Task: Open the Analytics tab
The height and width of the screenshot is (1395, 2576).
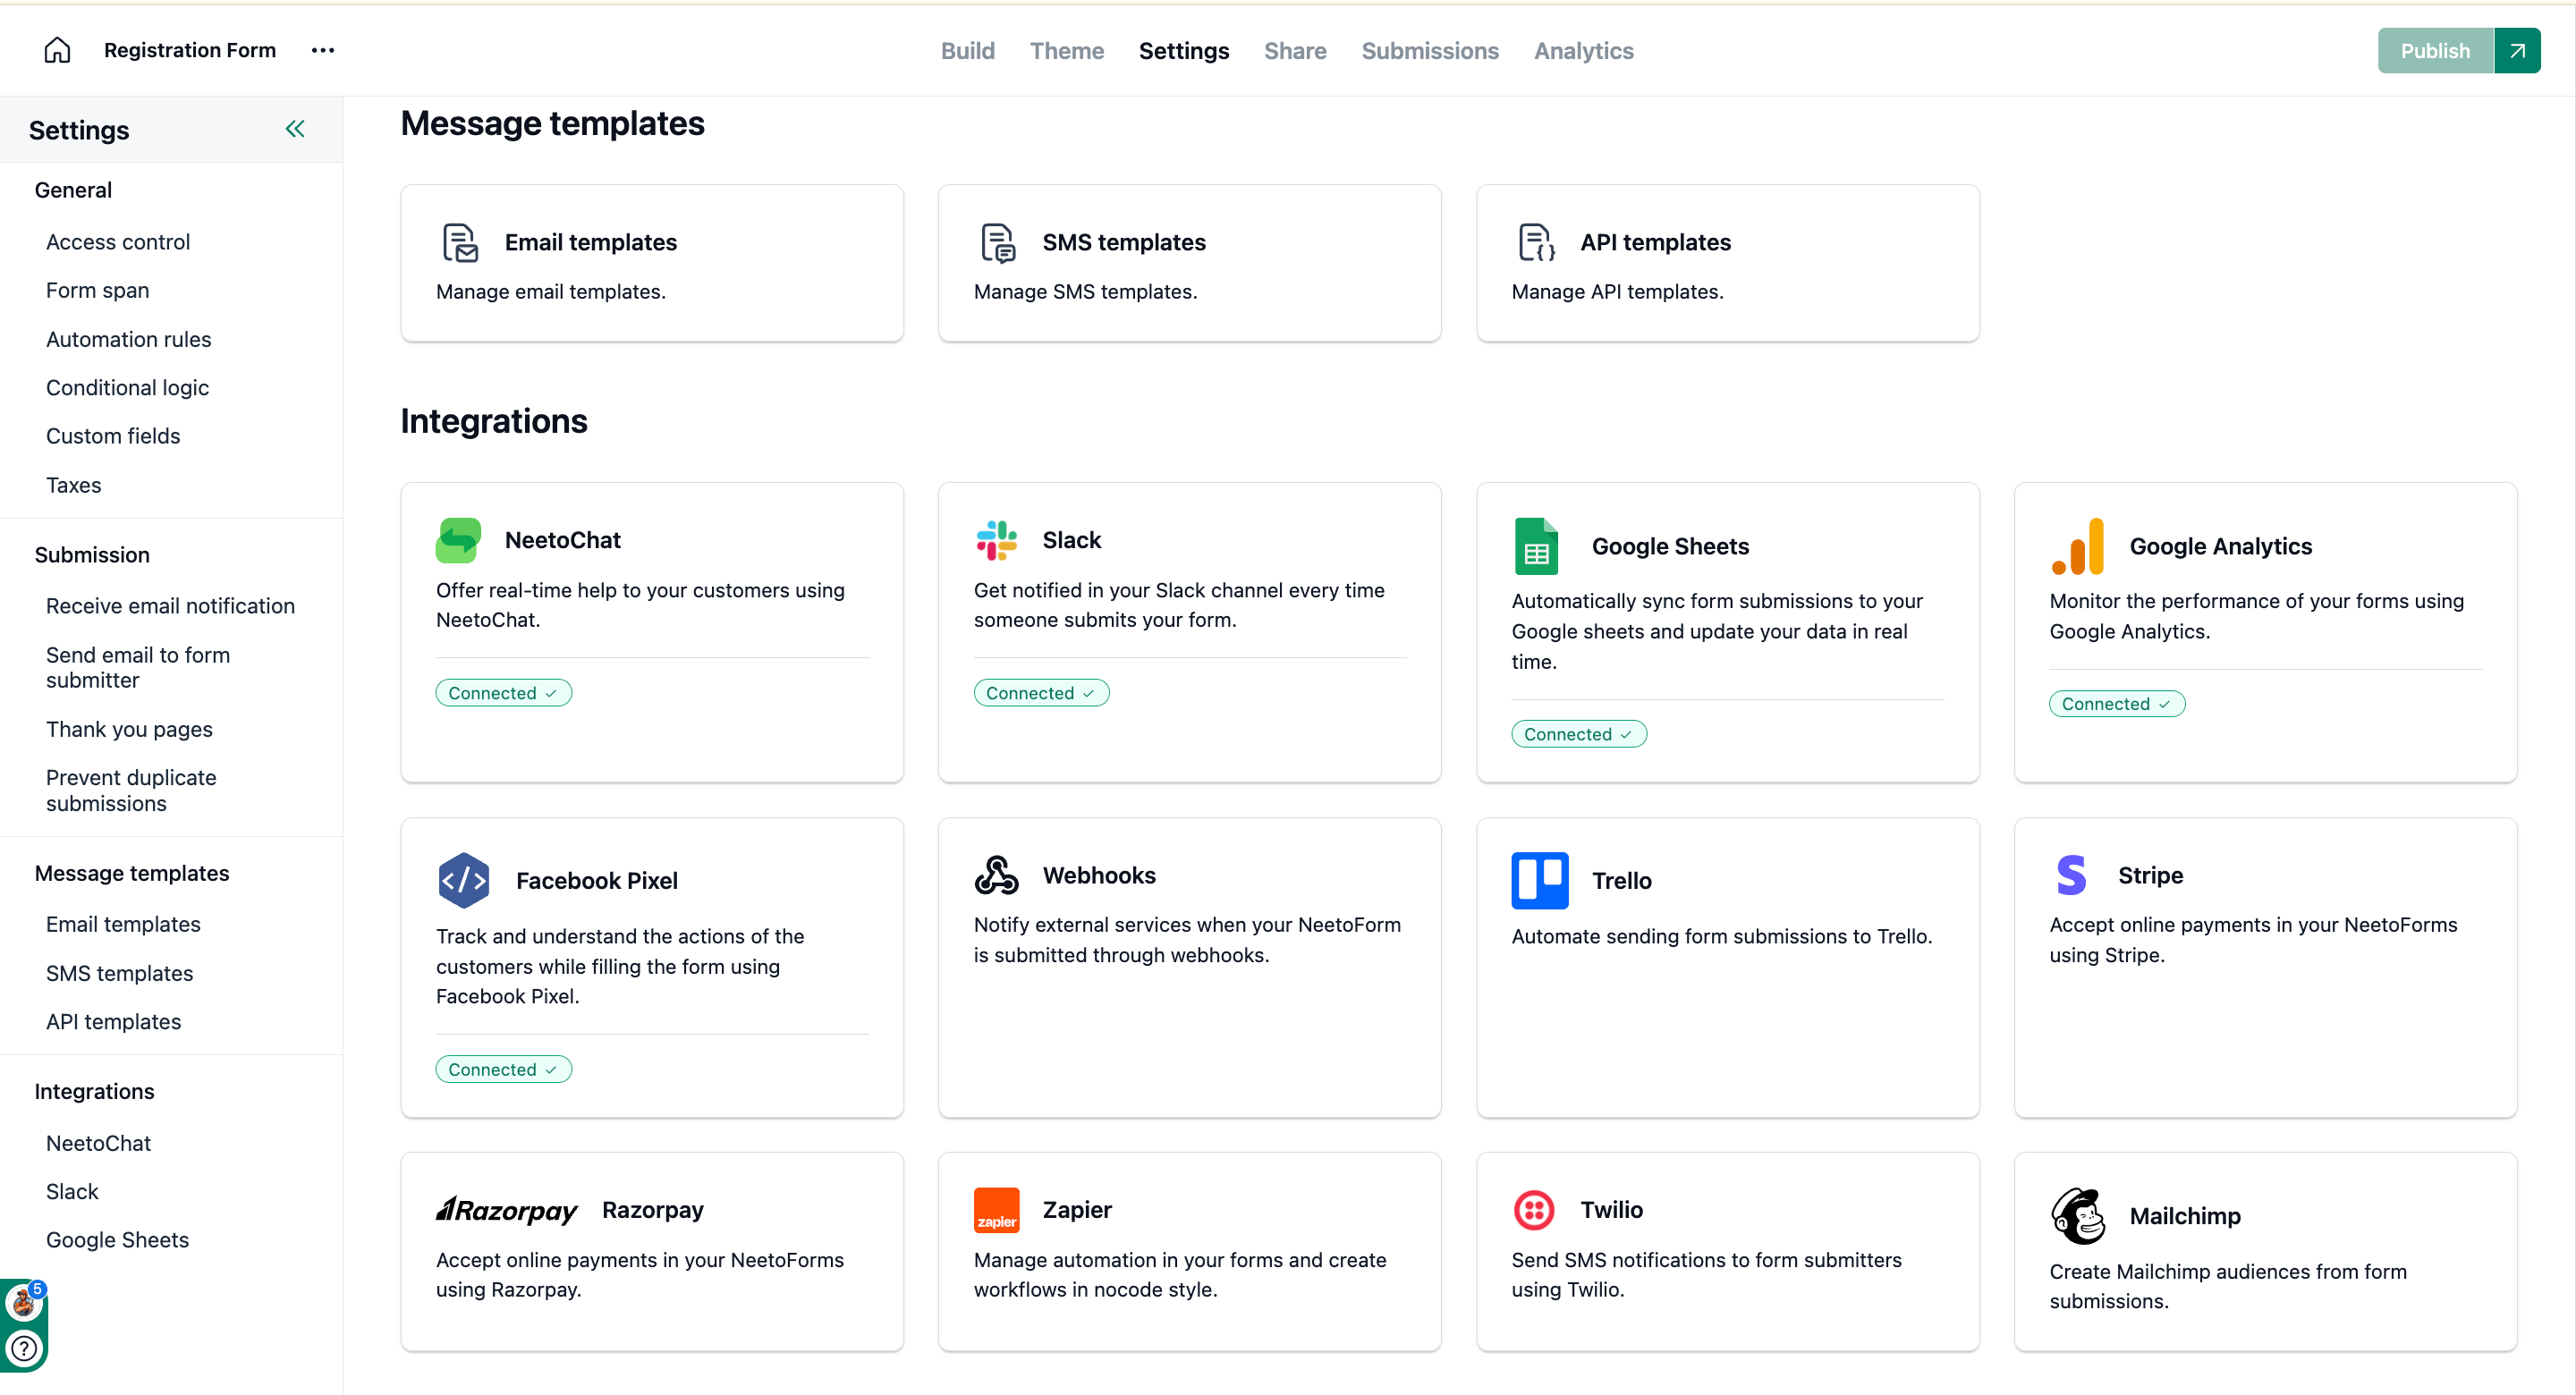Action: tap(1584, 50)
